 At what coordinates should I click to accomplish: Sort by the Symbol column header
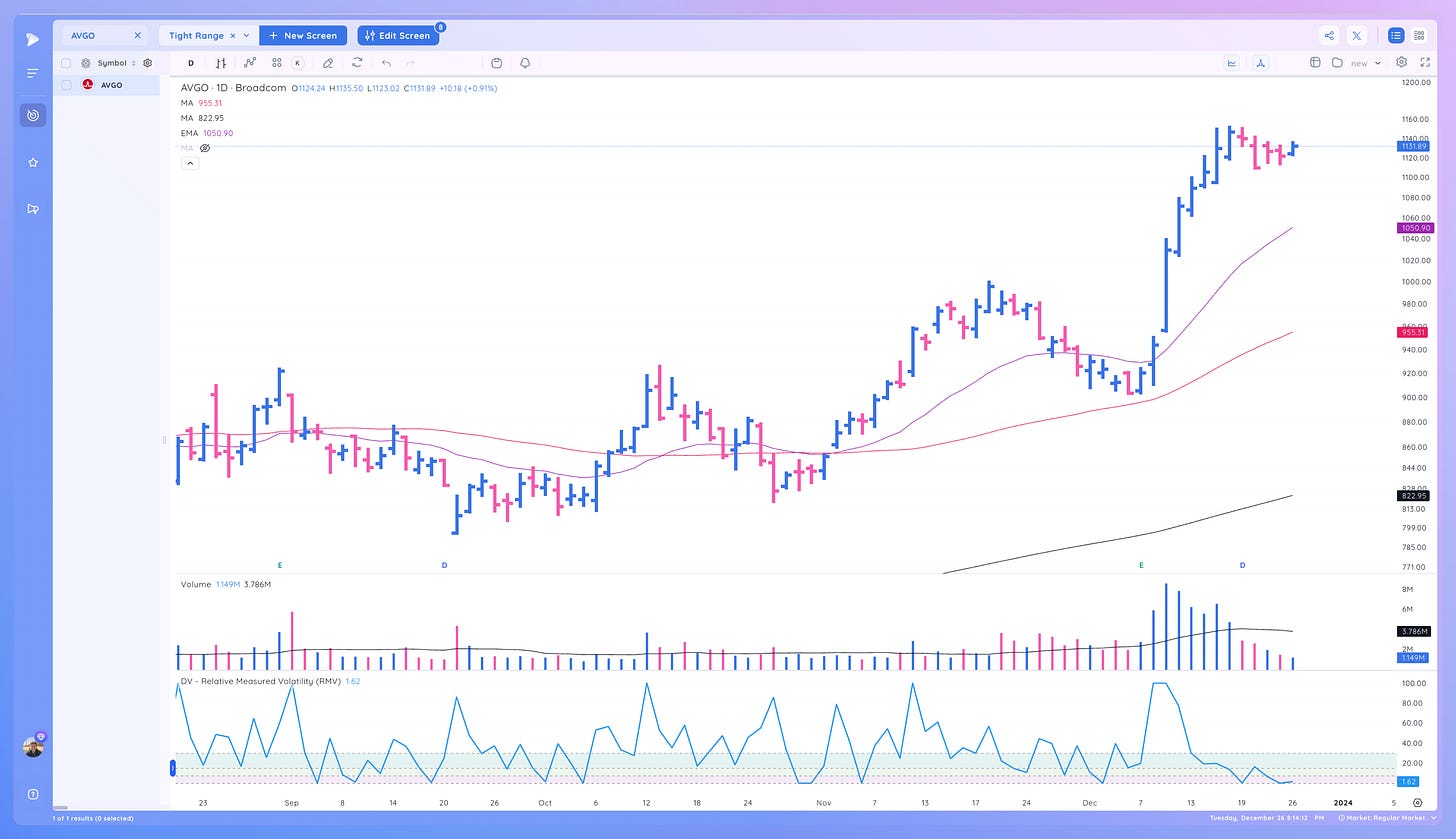(x=112, y=63)
